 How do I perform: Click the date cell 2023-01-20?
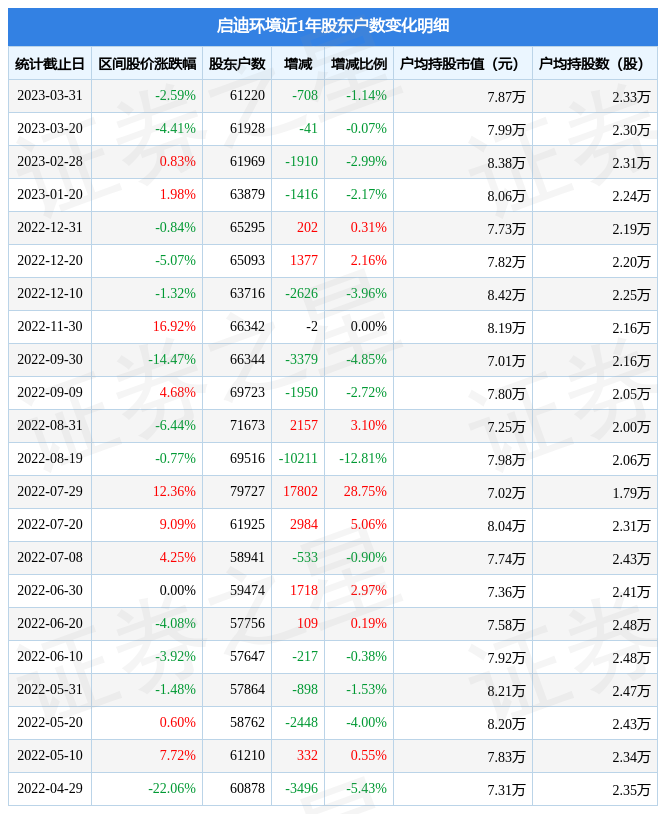click(50, 194)
